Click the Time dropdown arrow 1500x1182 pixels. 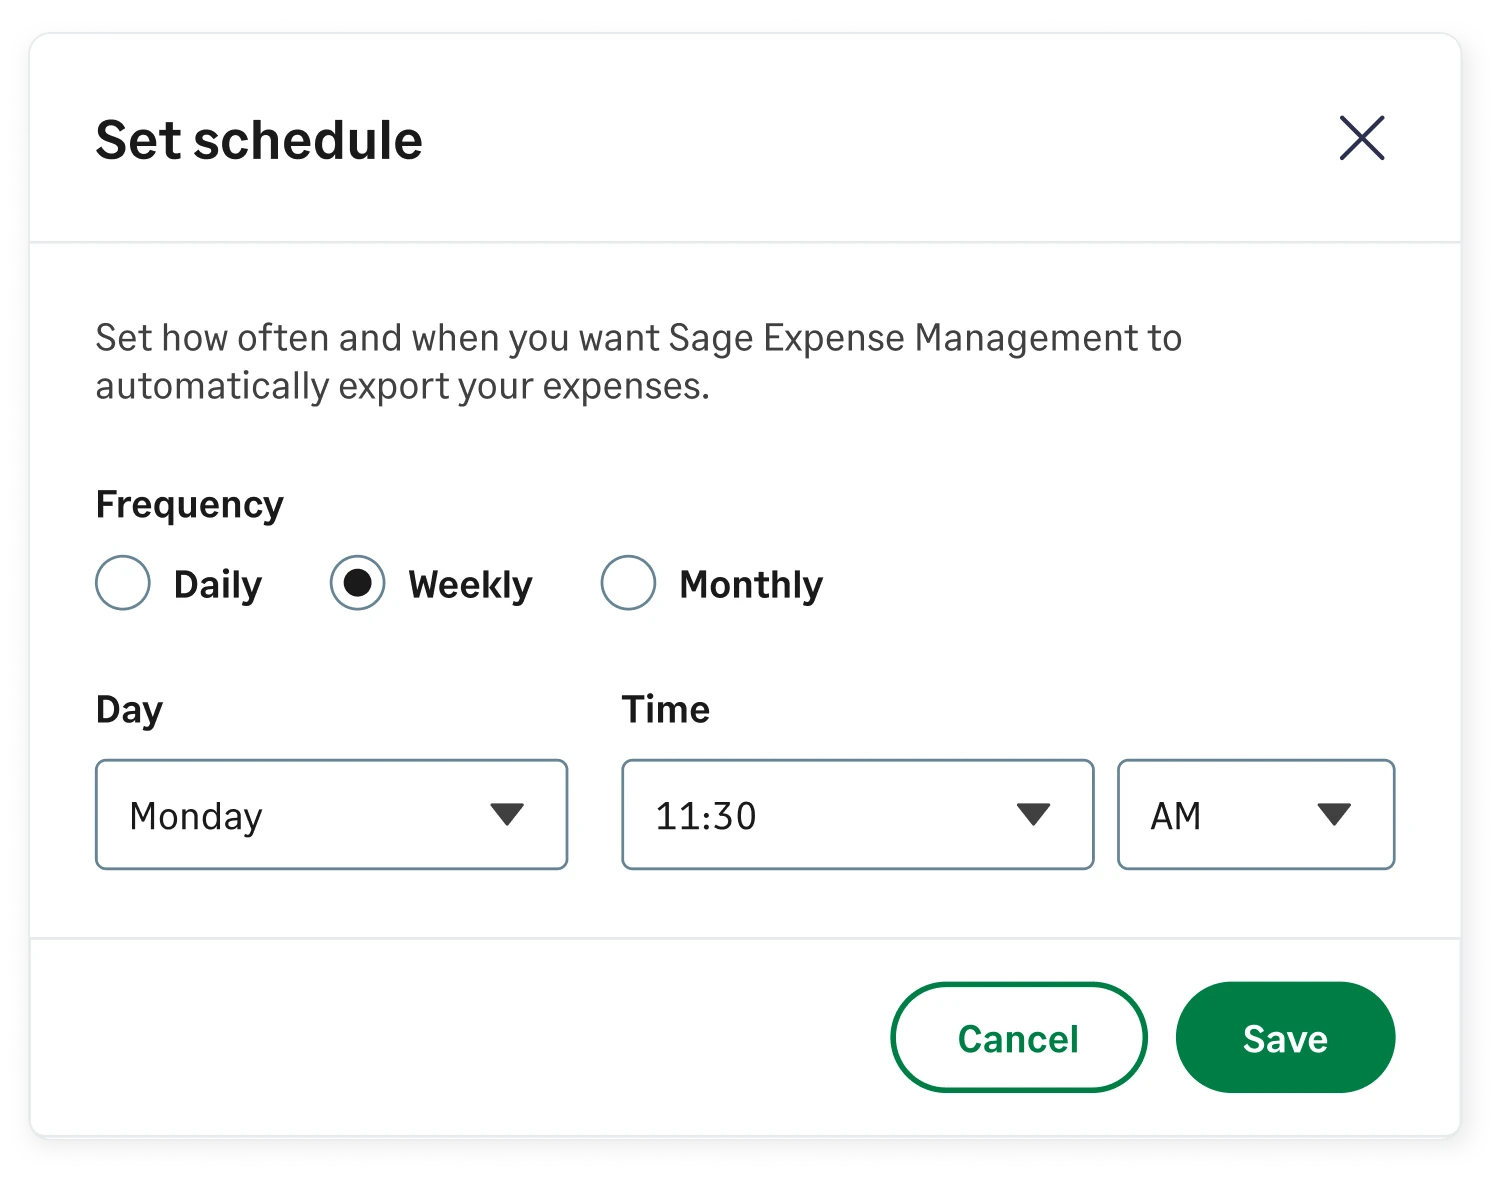(1034, 814)
